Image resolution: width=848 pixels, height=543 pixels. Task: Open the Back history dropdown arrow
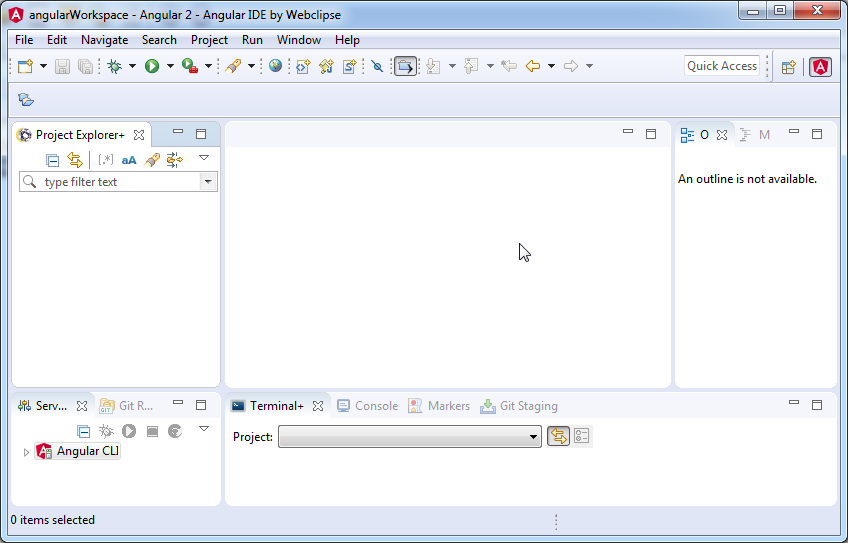click(551, 66)
